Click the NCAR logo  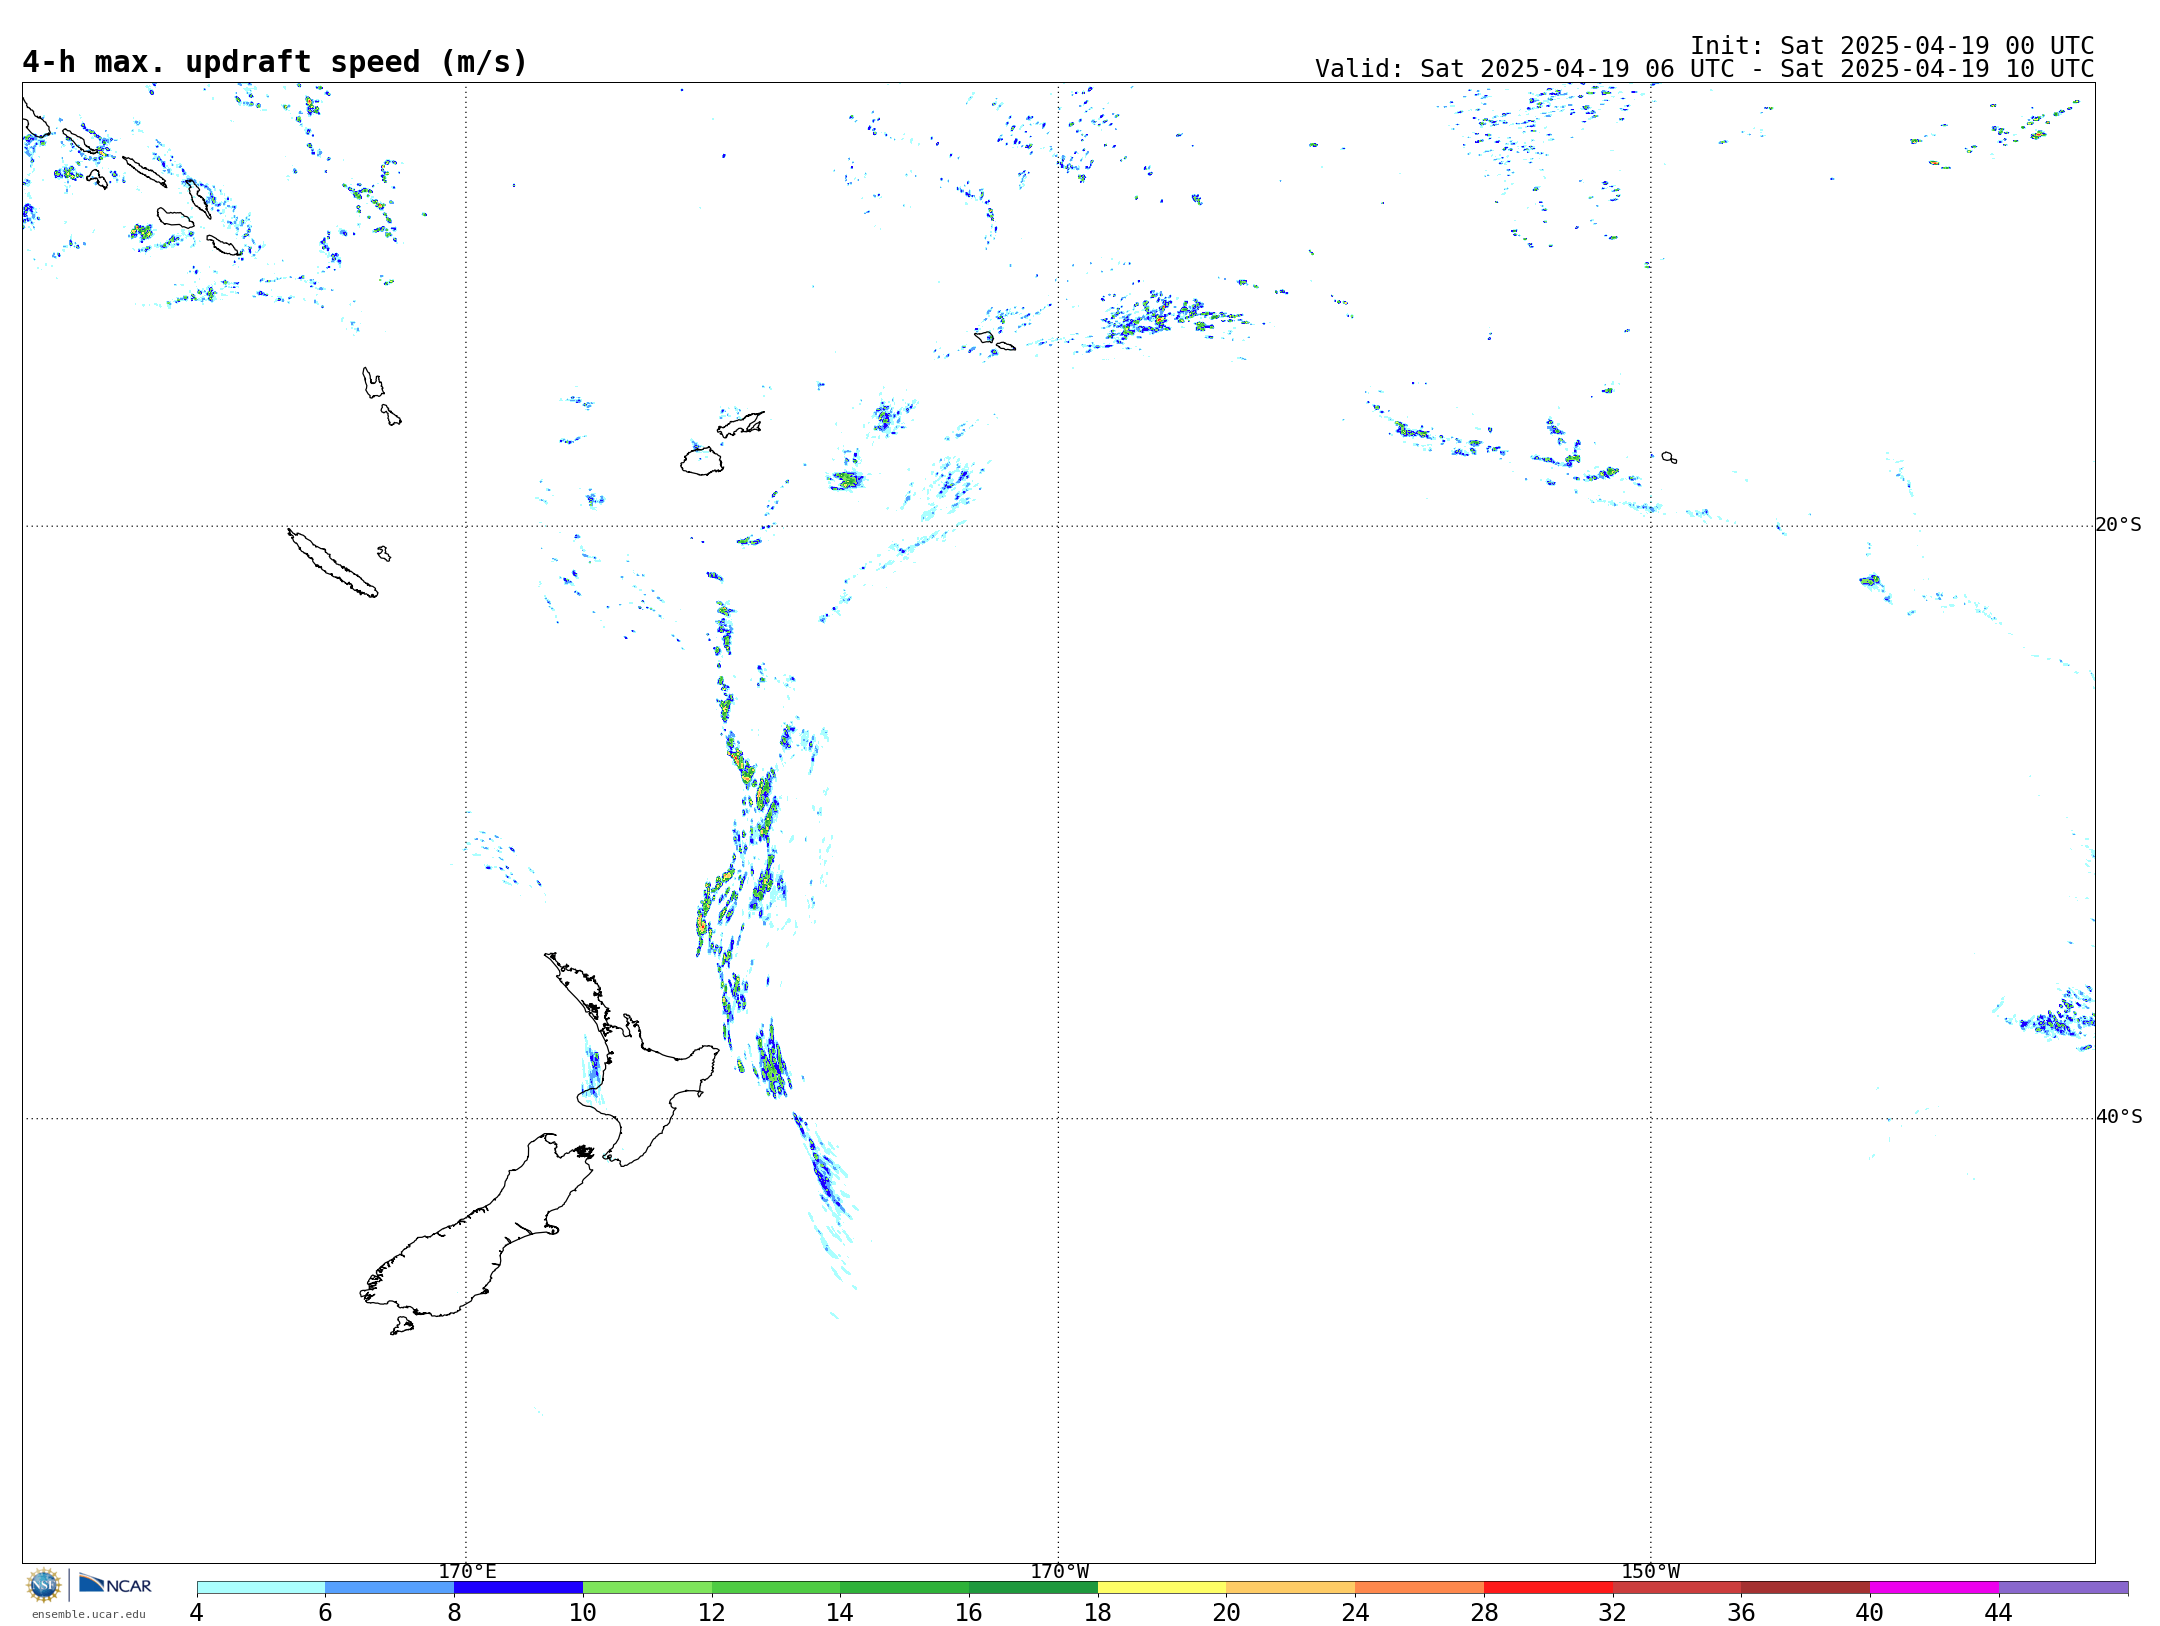(115, 1584)
